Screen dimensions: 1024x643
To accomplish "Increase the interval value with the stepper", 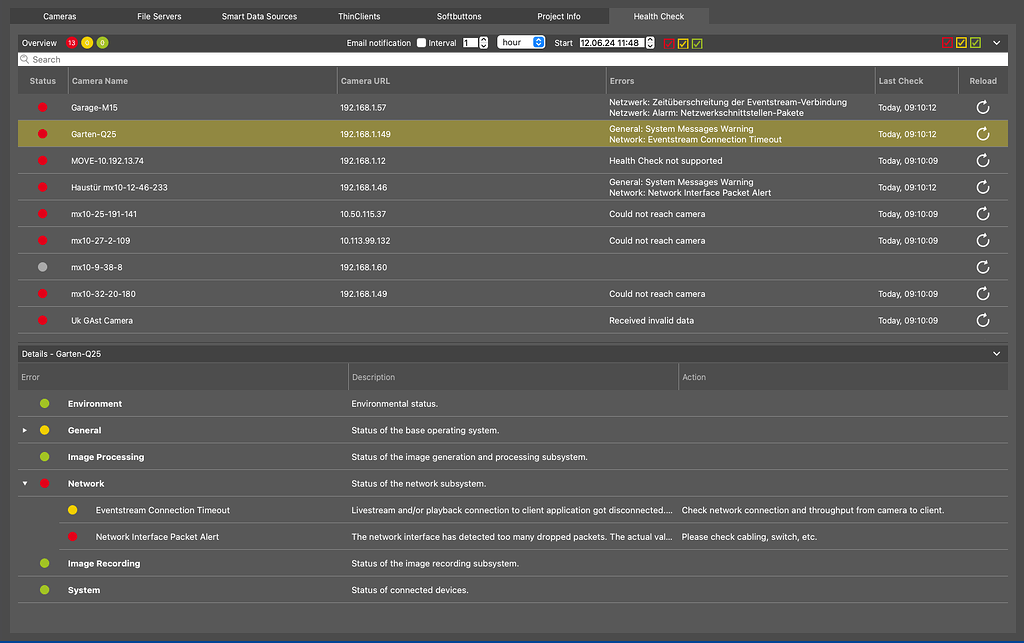I will tap(485, 40).
